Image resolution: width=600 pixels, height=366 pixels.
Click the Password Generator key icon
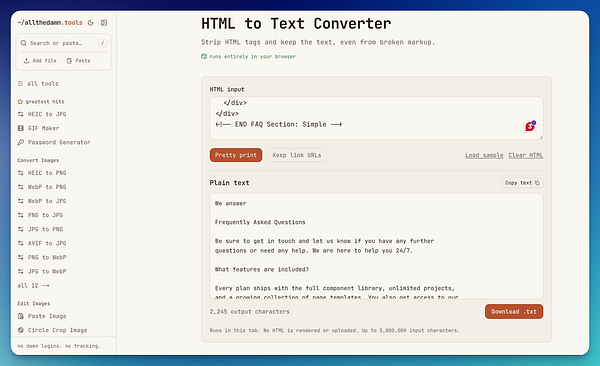pos(21,142)
